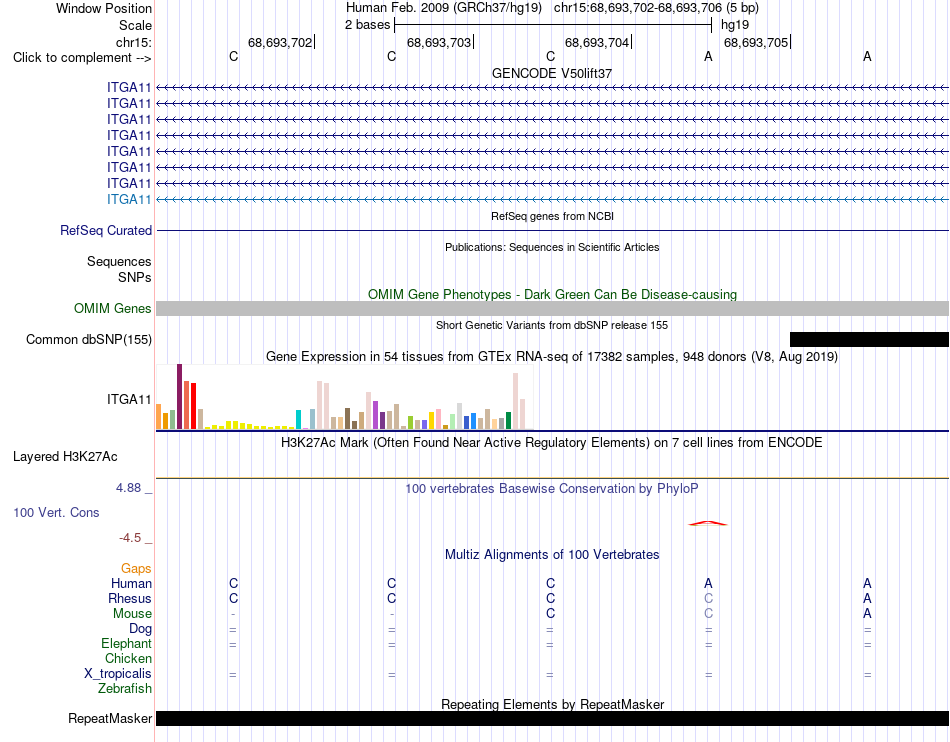Click the 'Click to complement -->' label

[x=82, y=58]
